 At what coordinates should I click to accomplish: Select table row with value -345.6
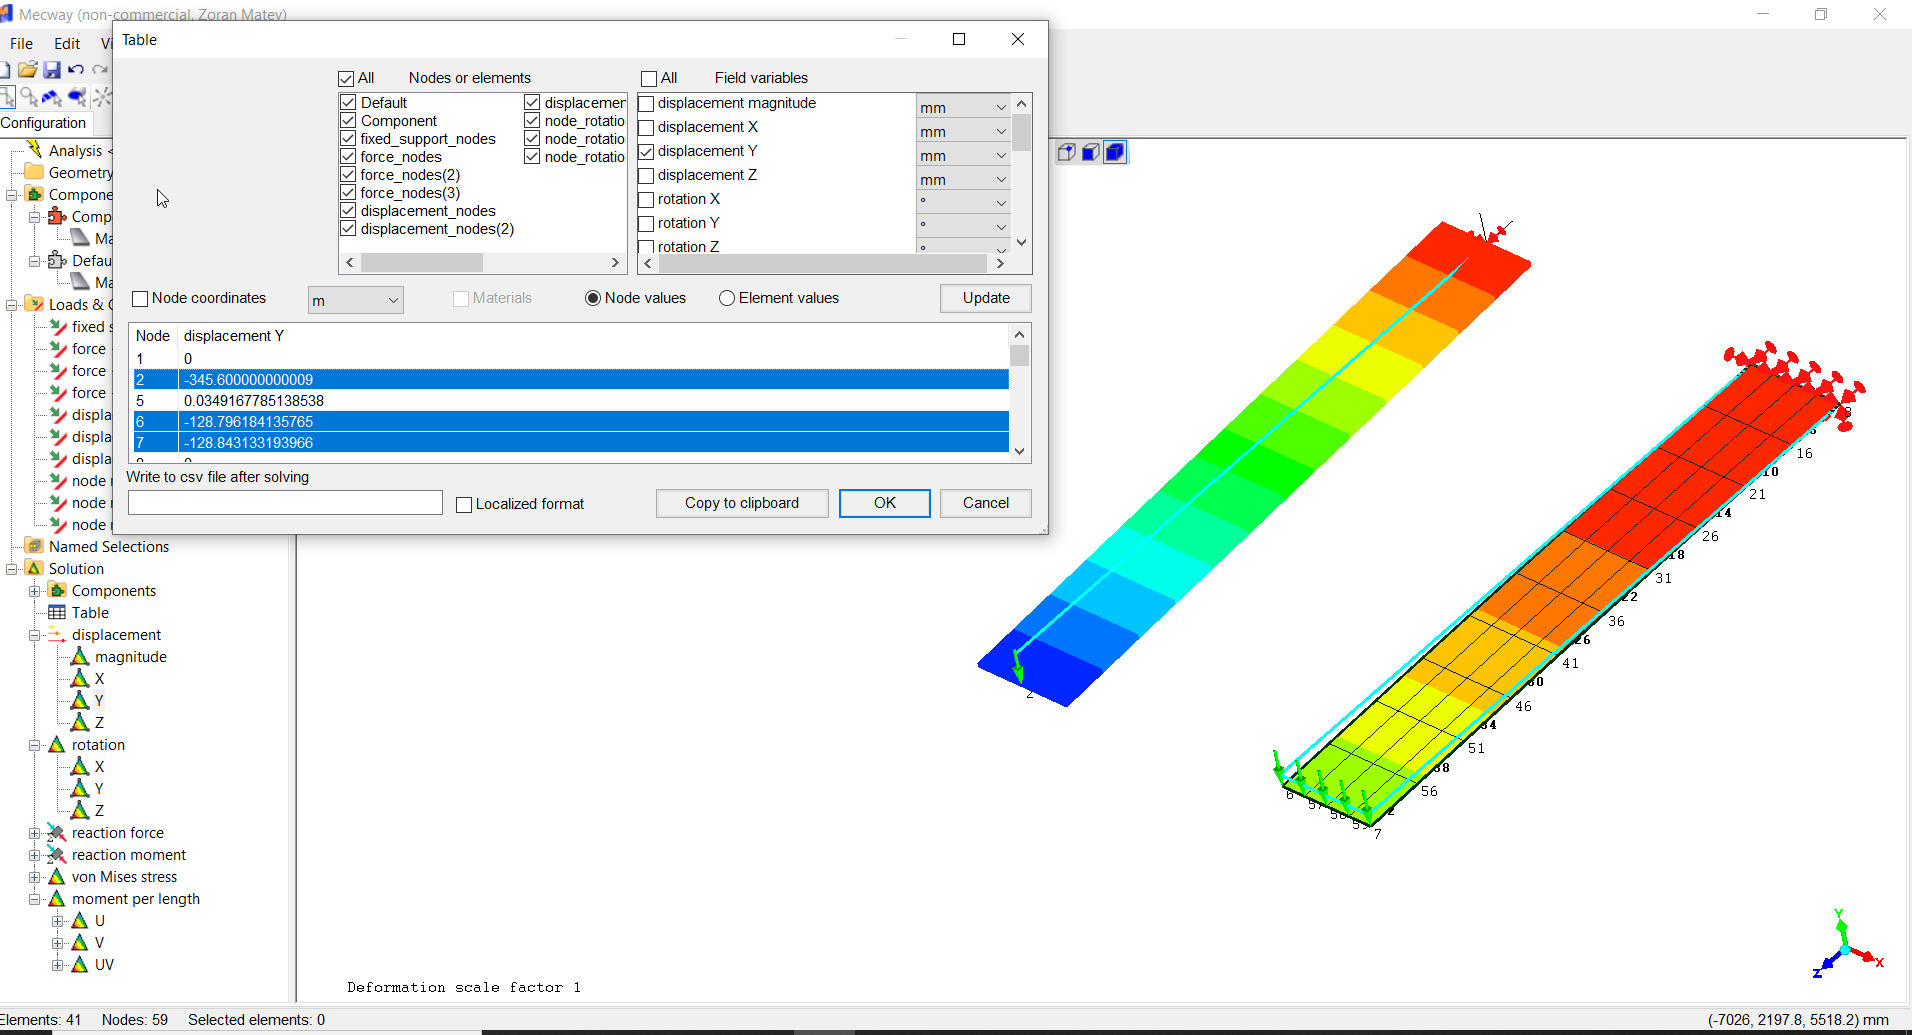click(x=571, y=380)
